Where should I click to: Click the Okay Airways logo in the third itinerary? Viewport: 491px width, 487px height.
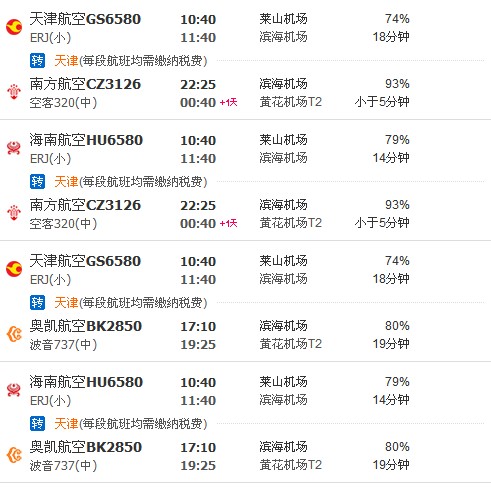click(14, 334)
